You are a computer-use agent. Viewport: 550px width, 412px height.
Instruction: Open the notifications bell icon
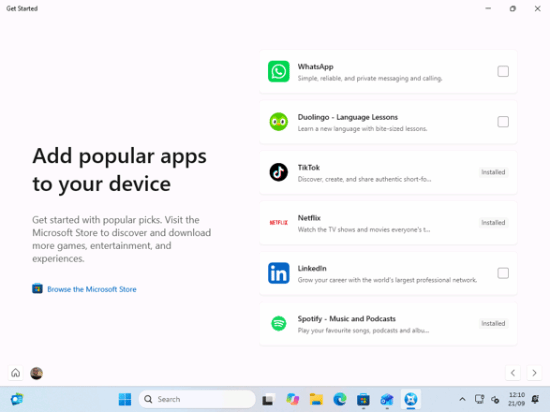click(x=535, y=399)
